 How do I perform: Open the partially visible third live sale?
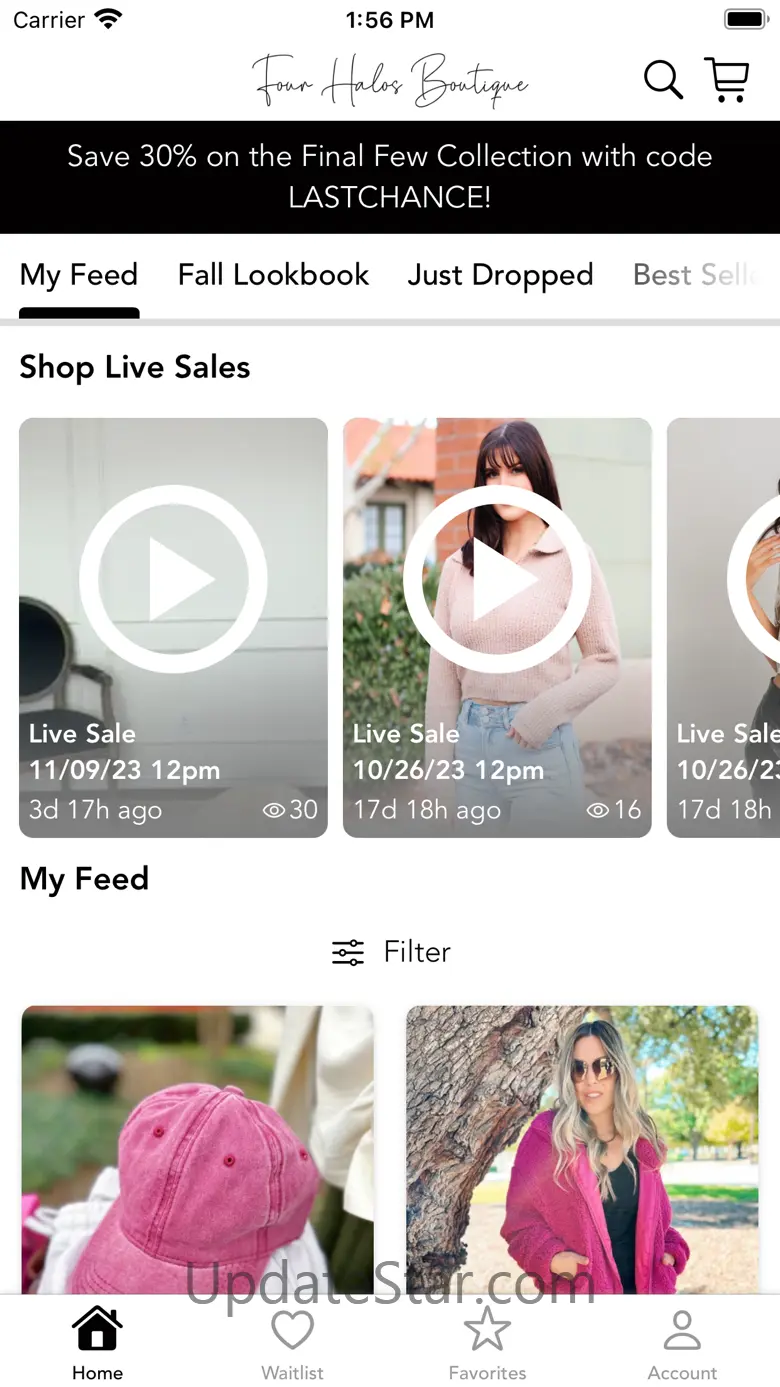point(724,627)
